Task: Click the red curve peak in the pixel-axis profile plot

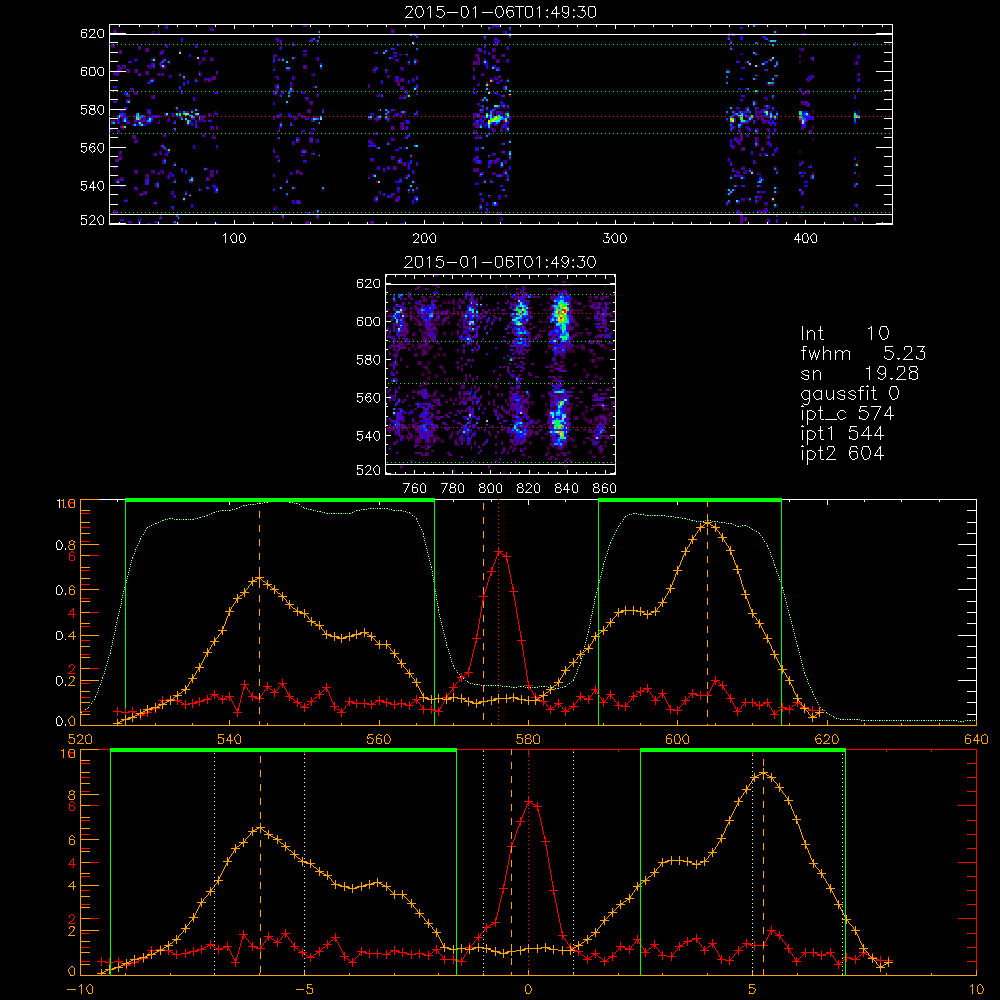Action: click(499, 550)
